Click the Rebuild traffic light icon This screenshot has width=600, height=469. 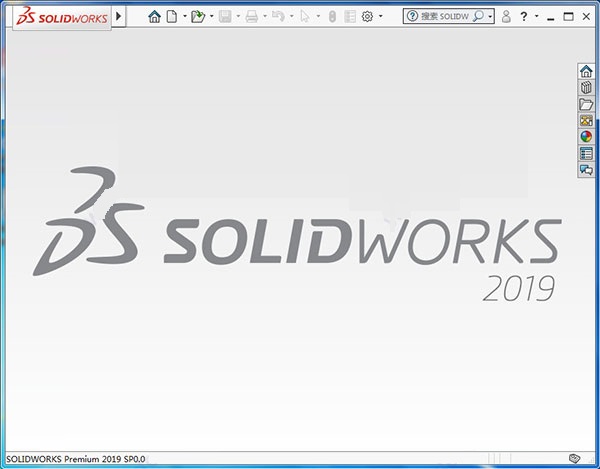pyautogui.click(x=332, y=16)
